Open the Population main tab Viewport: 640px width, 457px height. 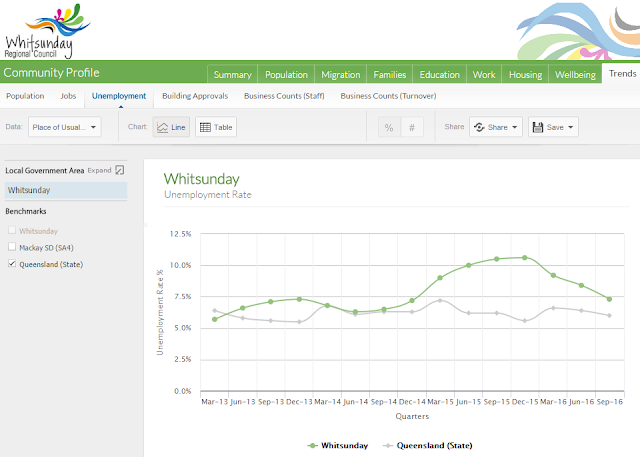coord(286,74)
